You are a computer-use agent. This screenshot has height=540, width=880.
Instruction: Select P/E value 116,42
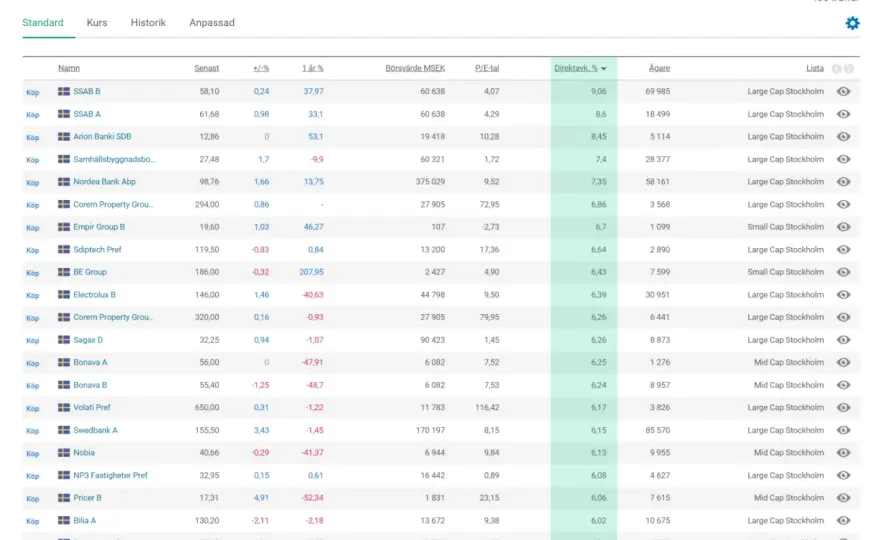[487, 408]
